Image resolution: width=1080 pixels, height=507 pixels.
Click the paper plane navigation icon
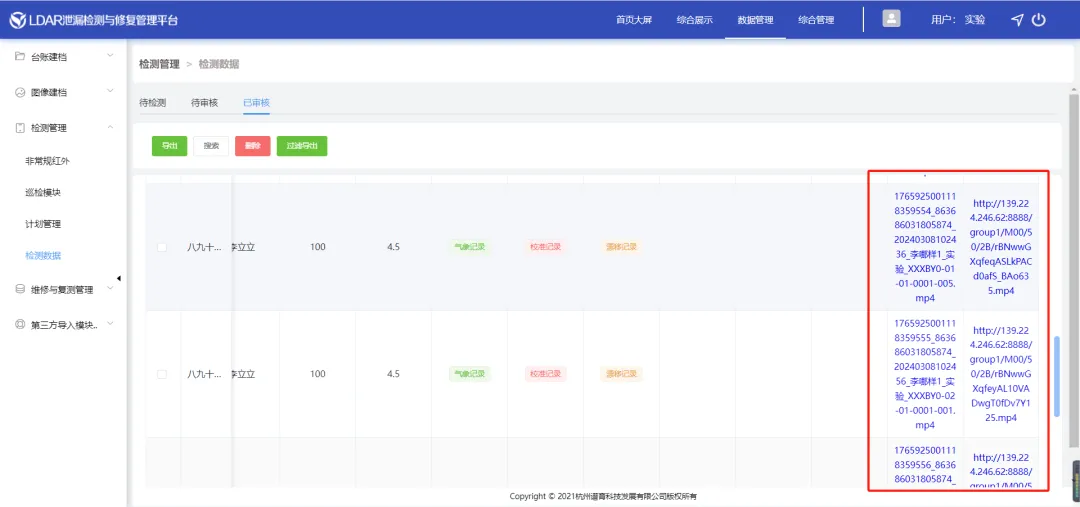coord(1017,20)
